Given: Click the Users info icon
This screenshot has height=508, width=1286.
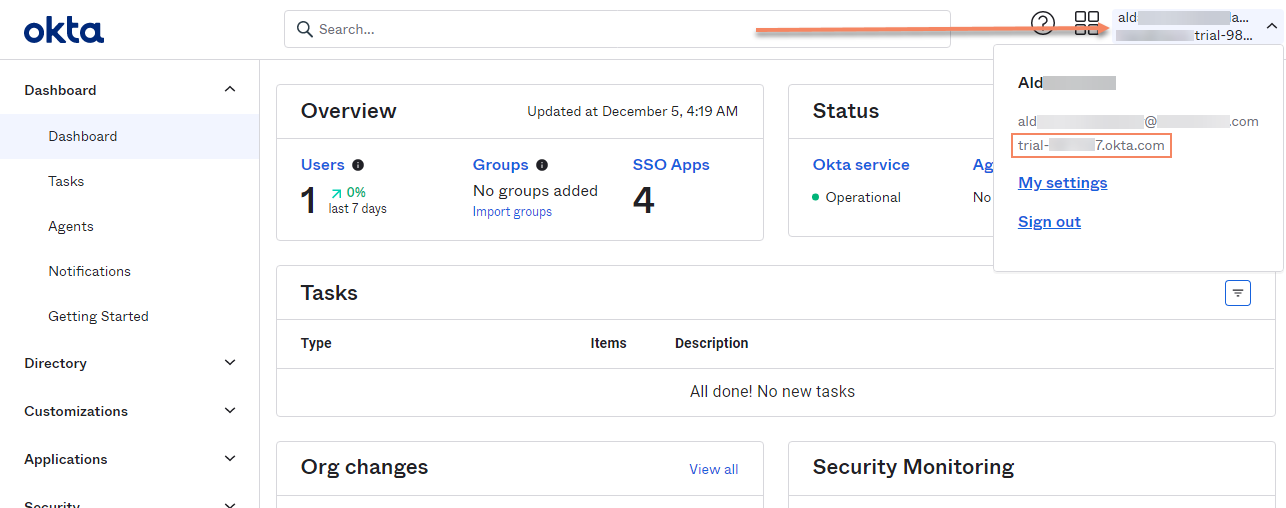Looking at the screenshot, I should click(358, 165).
